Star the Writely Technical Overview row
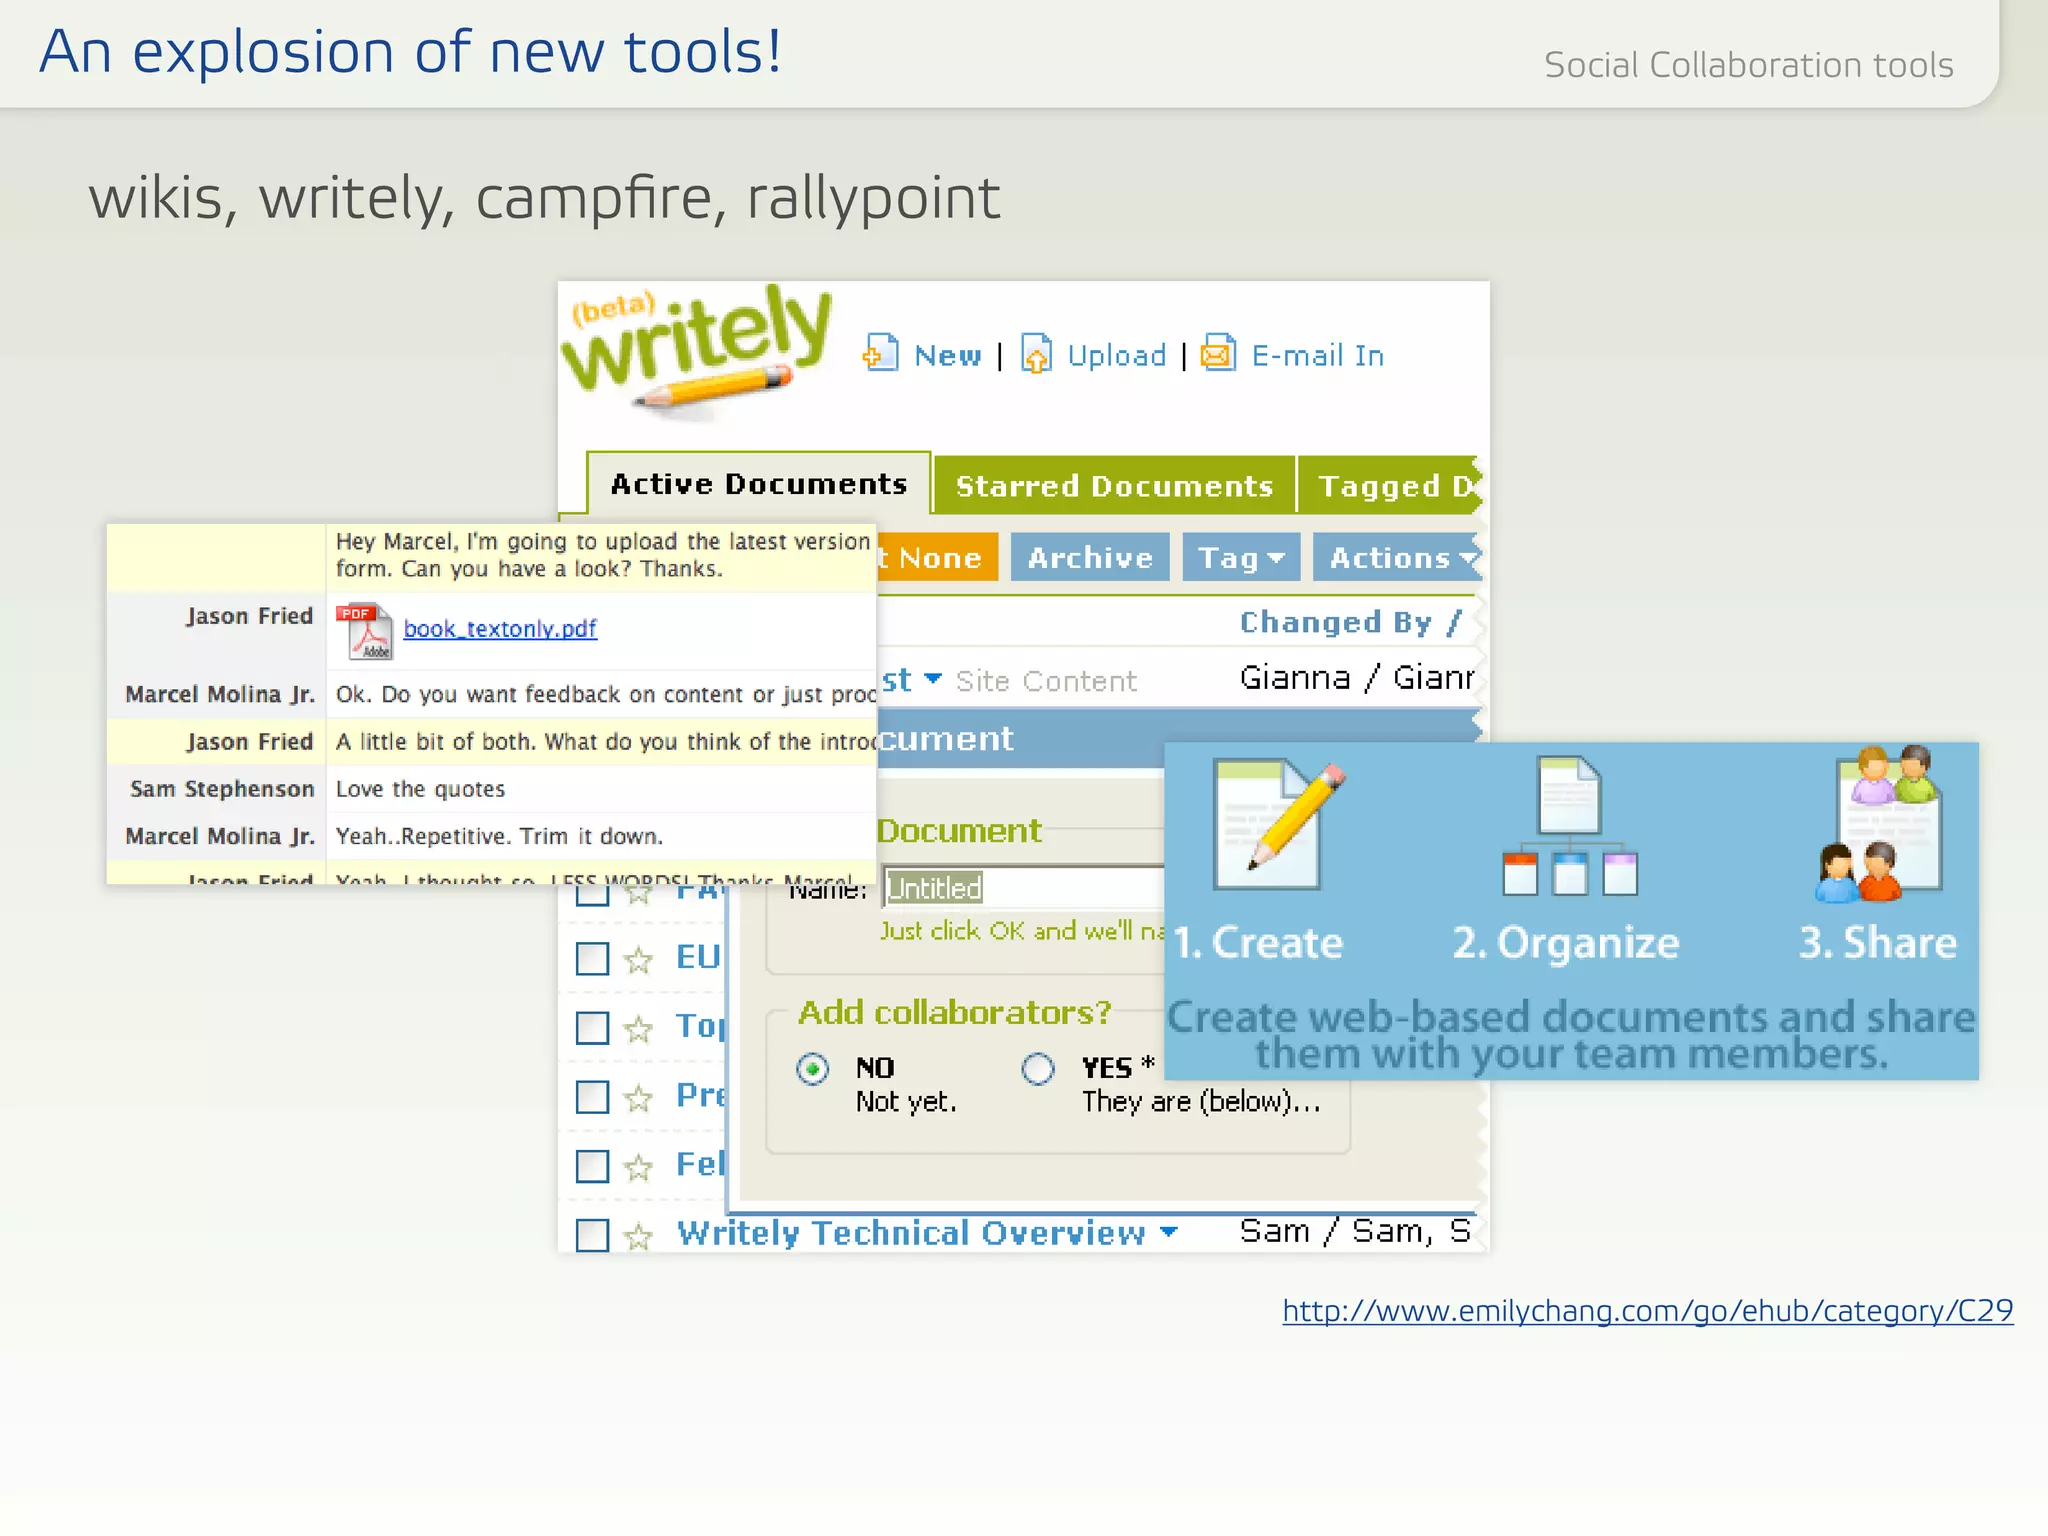Screen dimensions: 2048x1536 tap(638, 1237)
